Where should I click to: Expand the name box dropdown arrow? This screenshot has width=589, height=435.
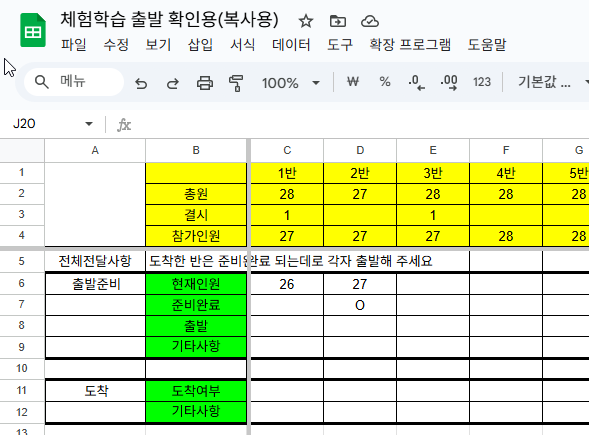[x=89, y=124]
